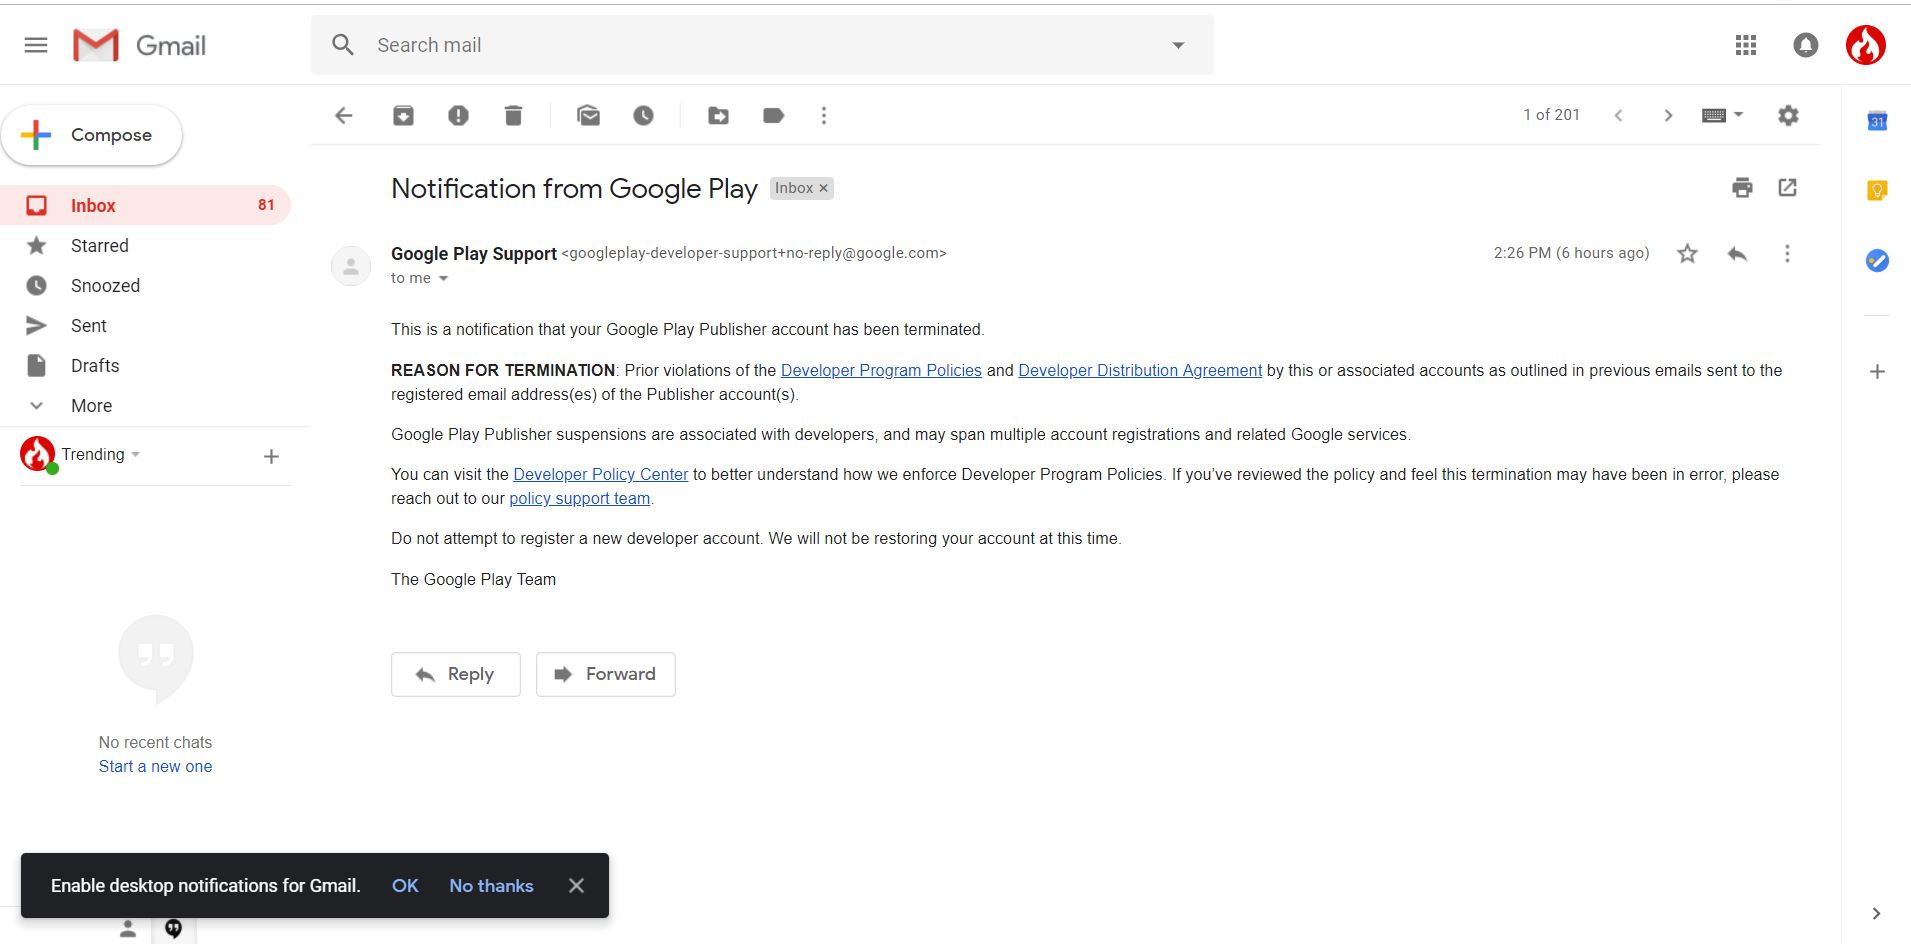Get add-ons plus icon in side panel
The height and width of the screenshot is (944, 1911).
click(1877, 372)
